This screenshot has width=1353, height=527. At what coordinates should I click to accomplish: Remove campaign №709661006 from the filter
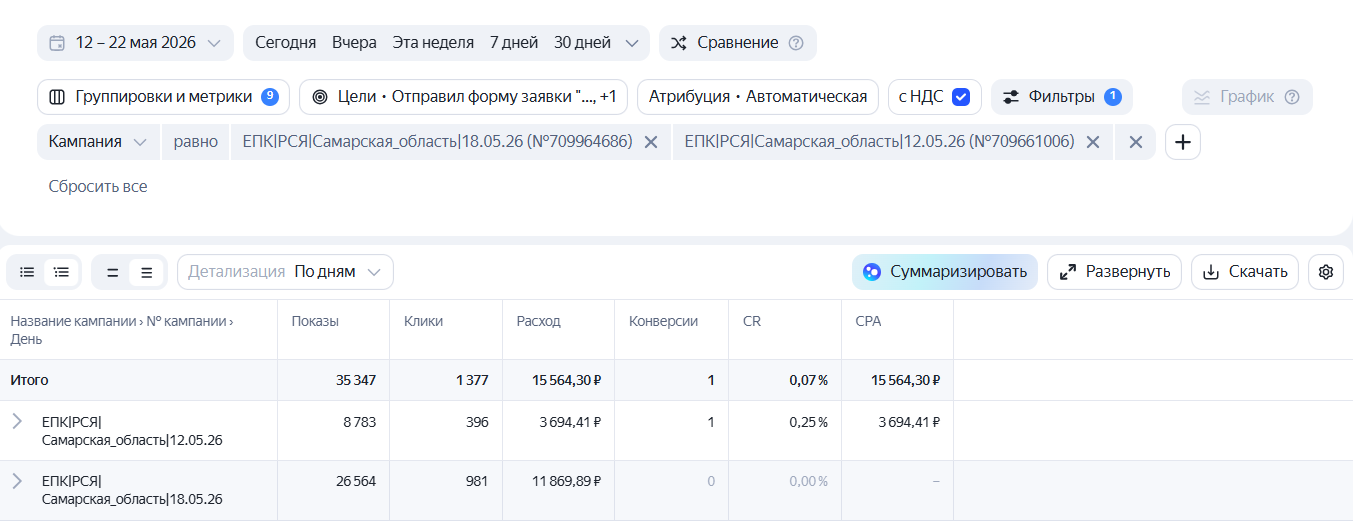point(1093,142)
